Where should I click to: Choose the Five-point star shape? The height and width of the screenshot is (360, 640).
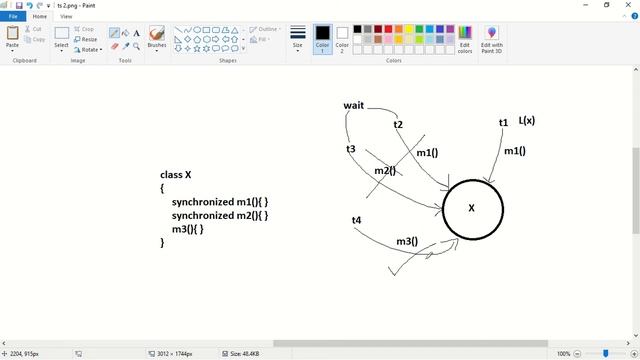[x=197, y=49]
